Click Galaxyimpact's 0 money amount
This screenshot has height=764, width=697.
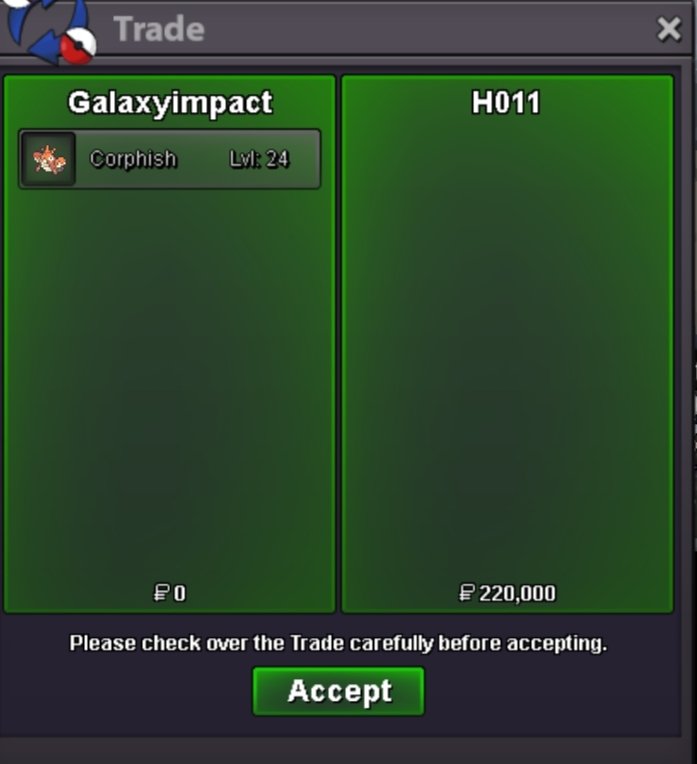click(180, 593)
